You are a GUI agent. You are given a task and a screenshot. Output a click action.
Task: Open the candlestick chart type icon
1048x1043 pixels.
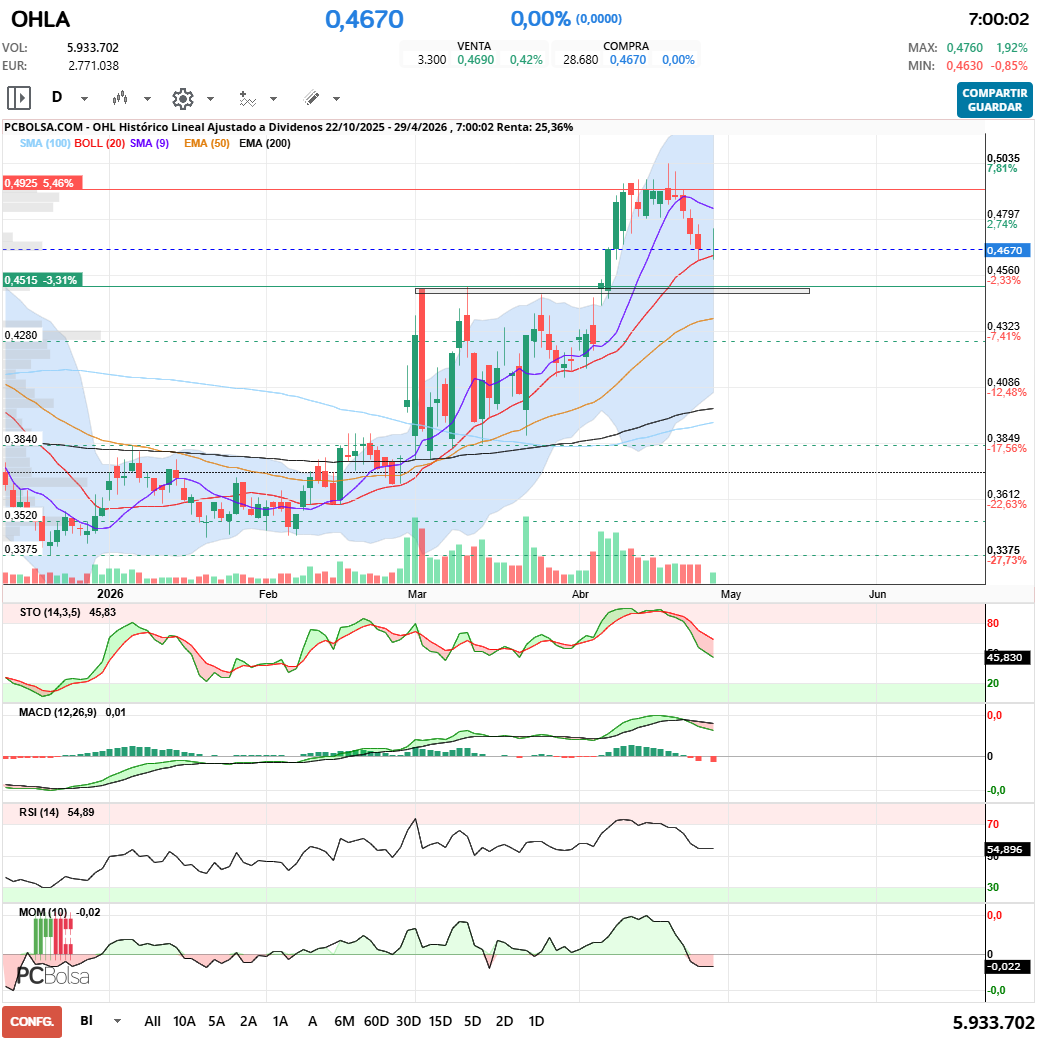120,98
